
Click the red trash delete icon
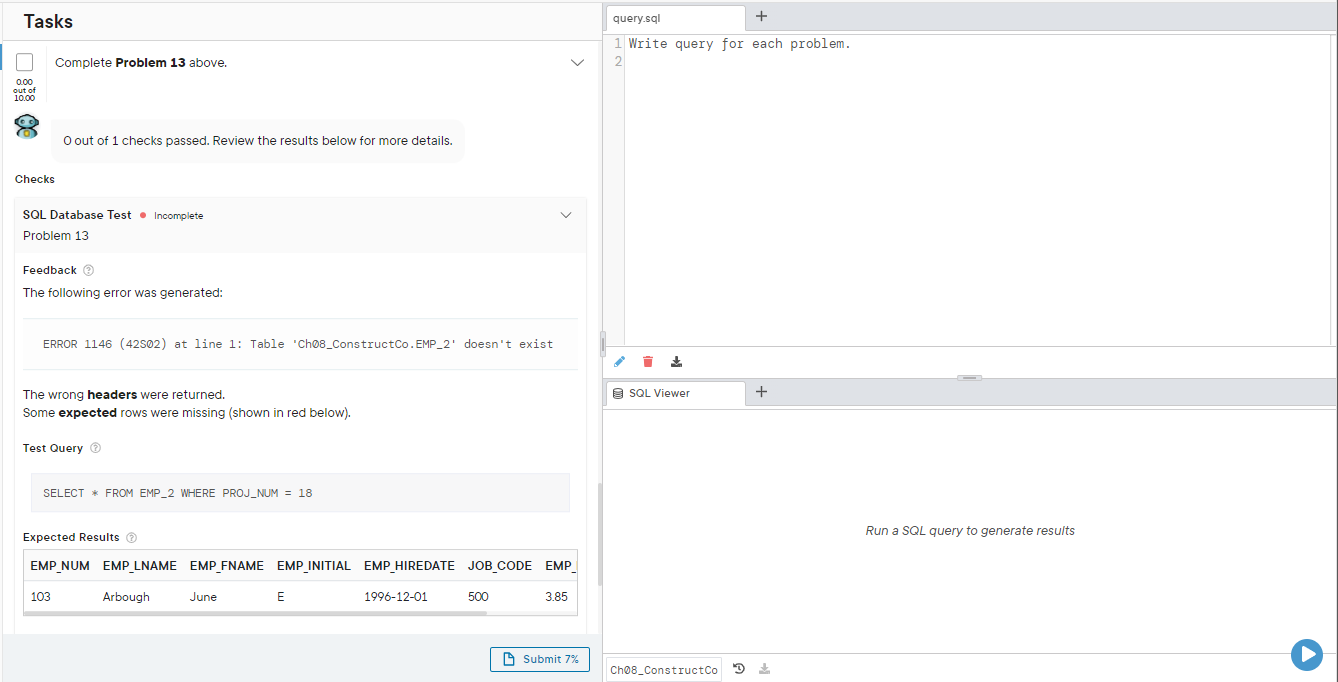(648, 362)
